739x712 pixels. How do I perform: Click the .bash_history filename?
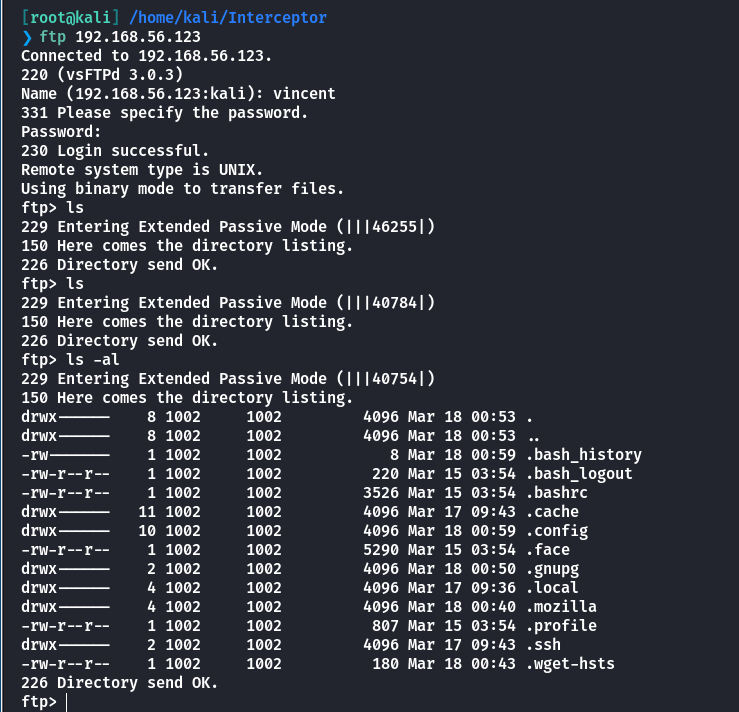[584, 455]
